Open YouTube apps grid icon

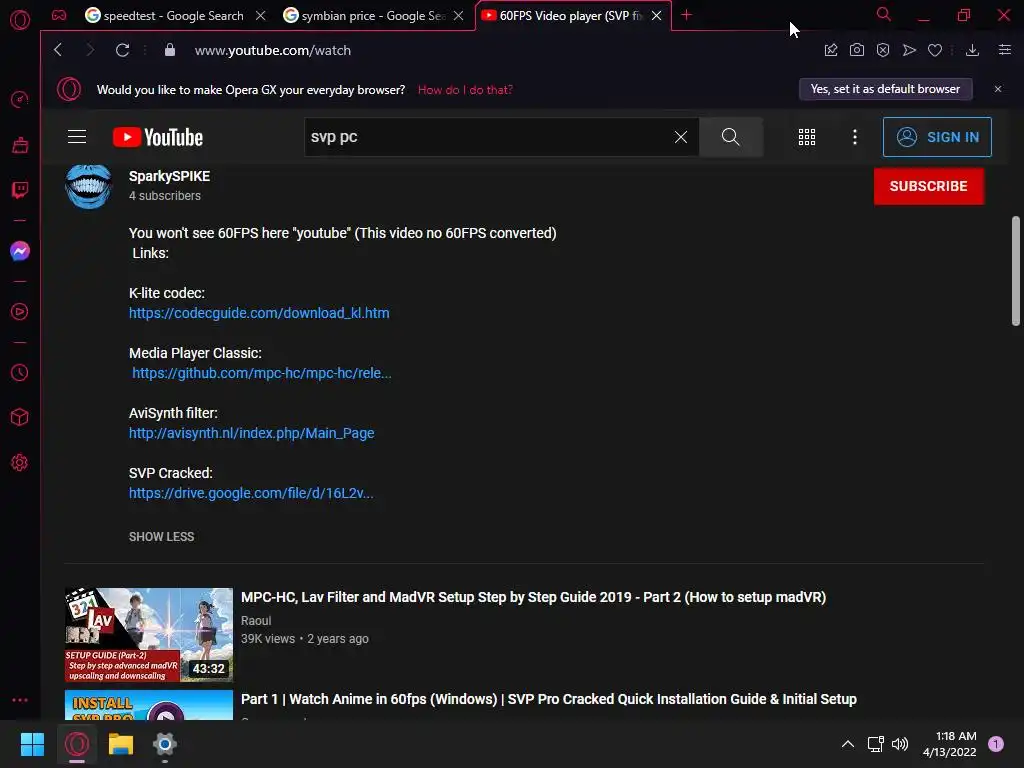(x=807, y=137)
